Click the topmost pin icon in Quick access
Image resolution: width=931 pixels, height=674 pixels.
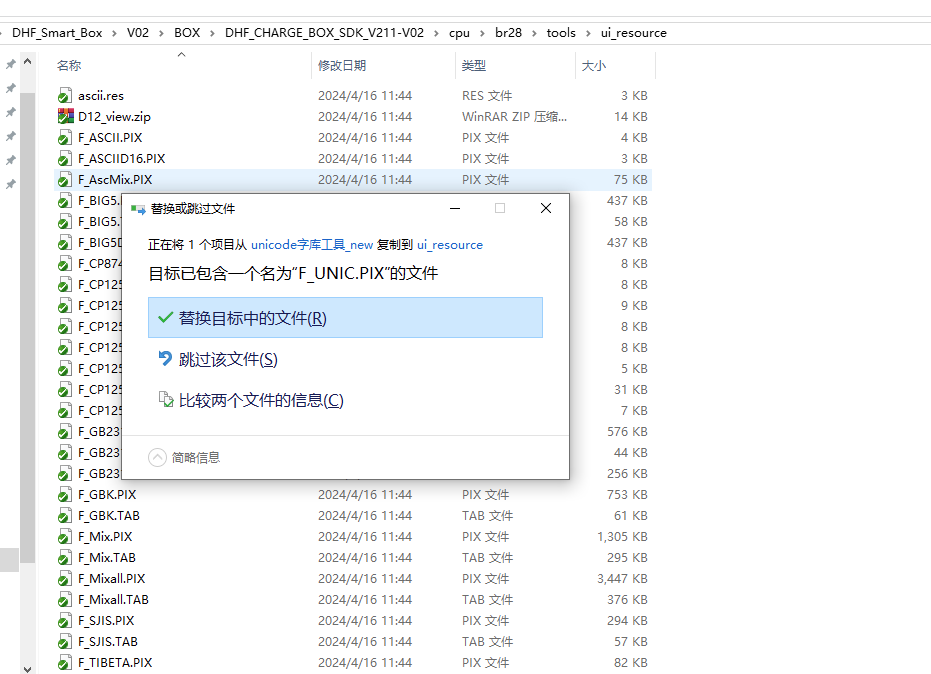[x=11, y=64]
